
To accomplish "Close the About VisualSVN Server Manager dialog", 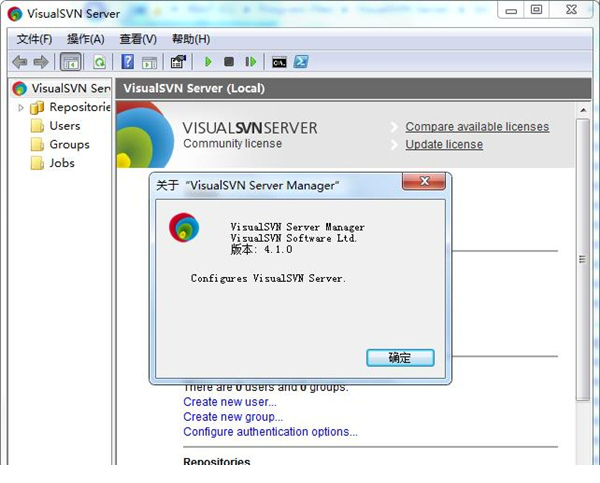I will [x=424, y=181].
